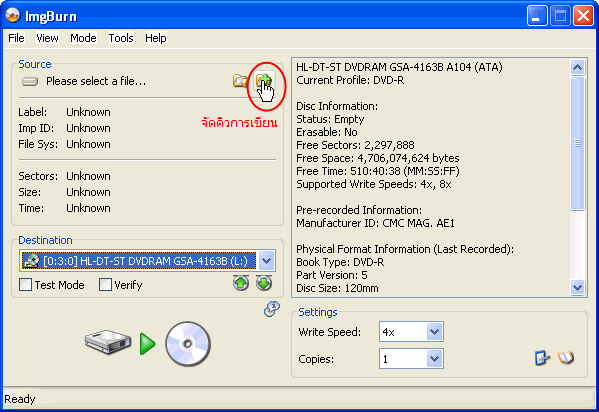This screenshot has height=412, width=599.
Task: Click the disc info scrollbar thumb
Action: pyautogui.click(x=577, y=143)
